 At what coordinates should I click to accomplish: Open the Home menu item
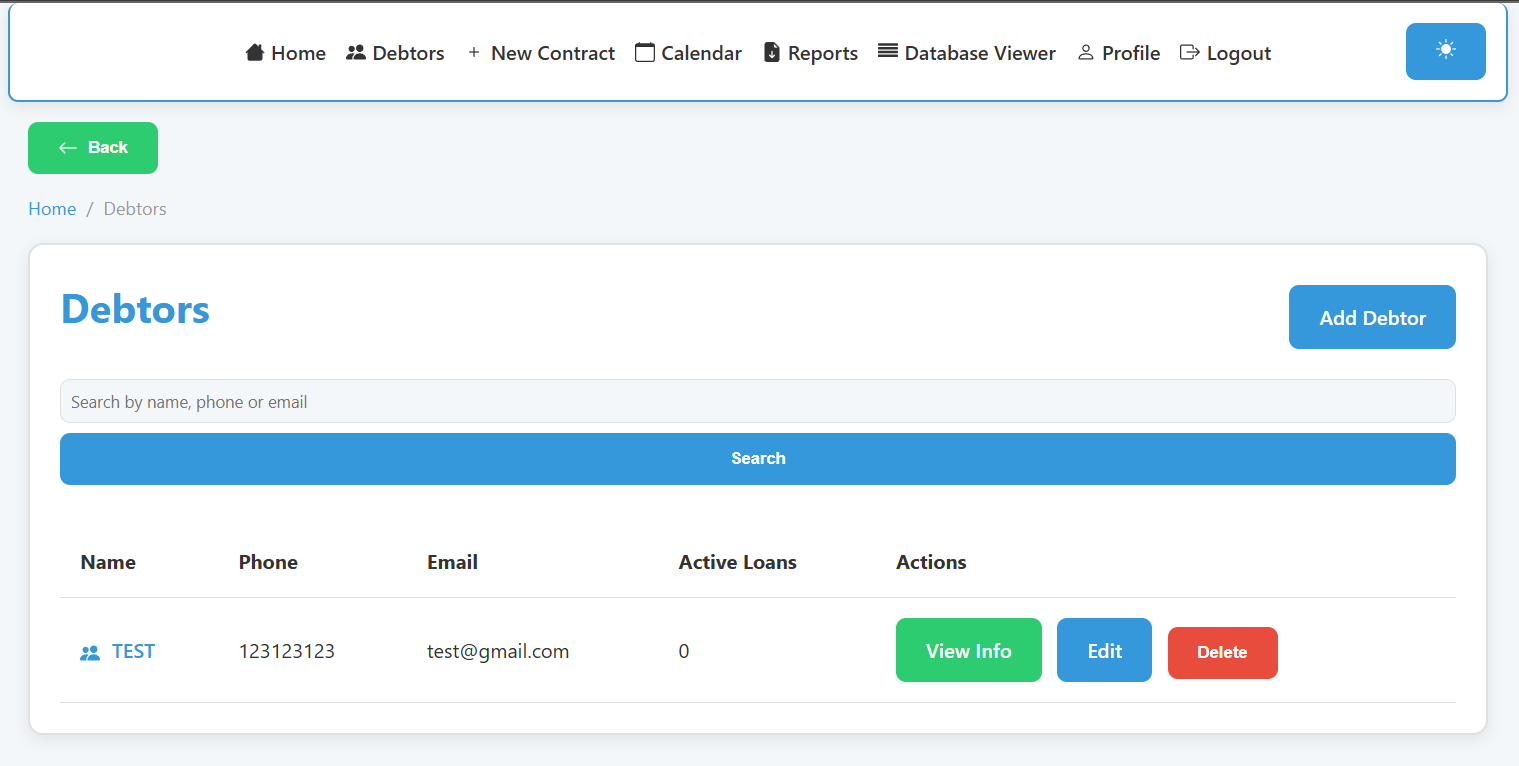[286, 53]
